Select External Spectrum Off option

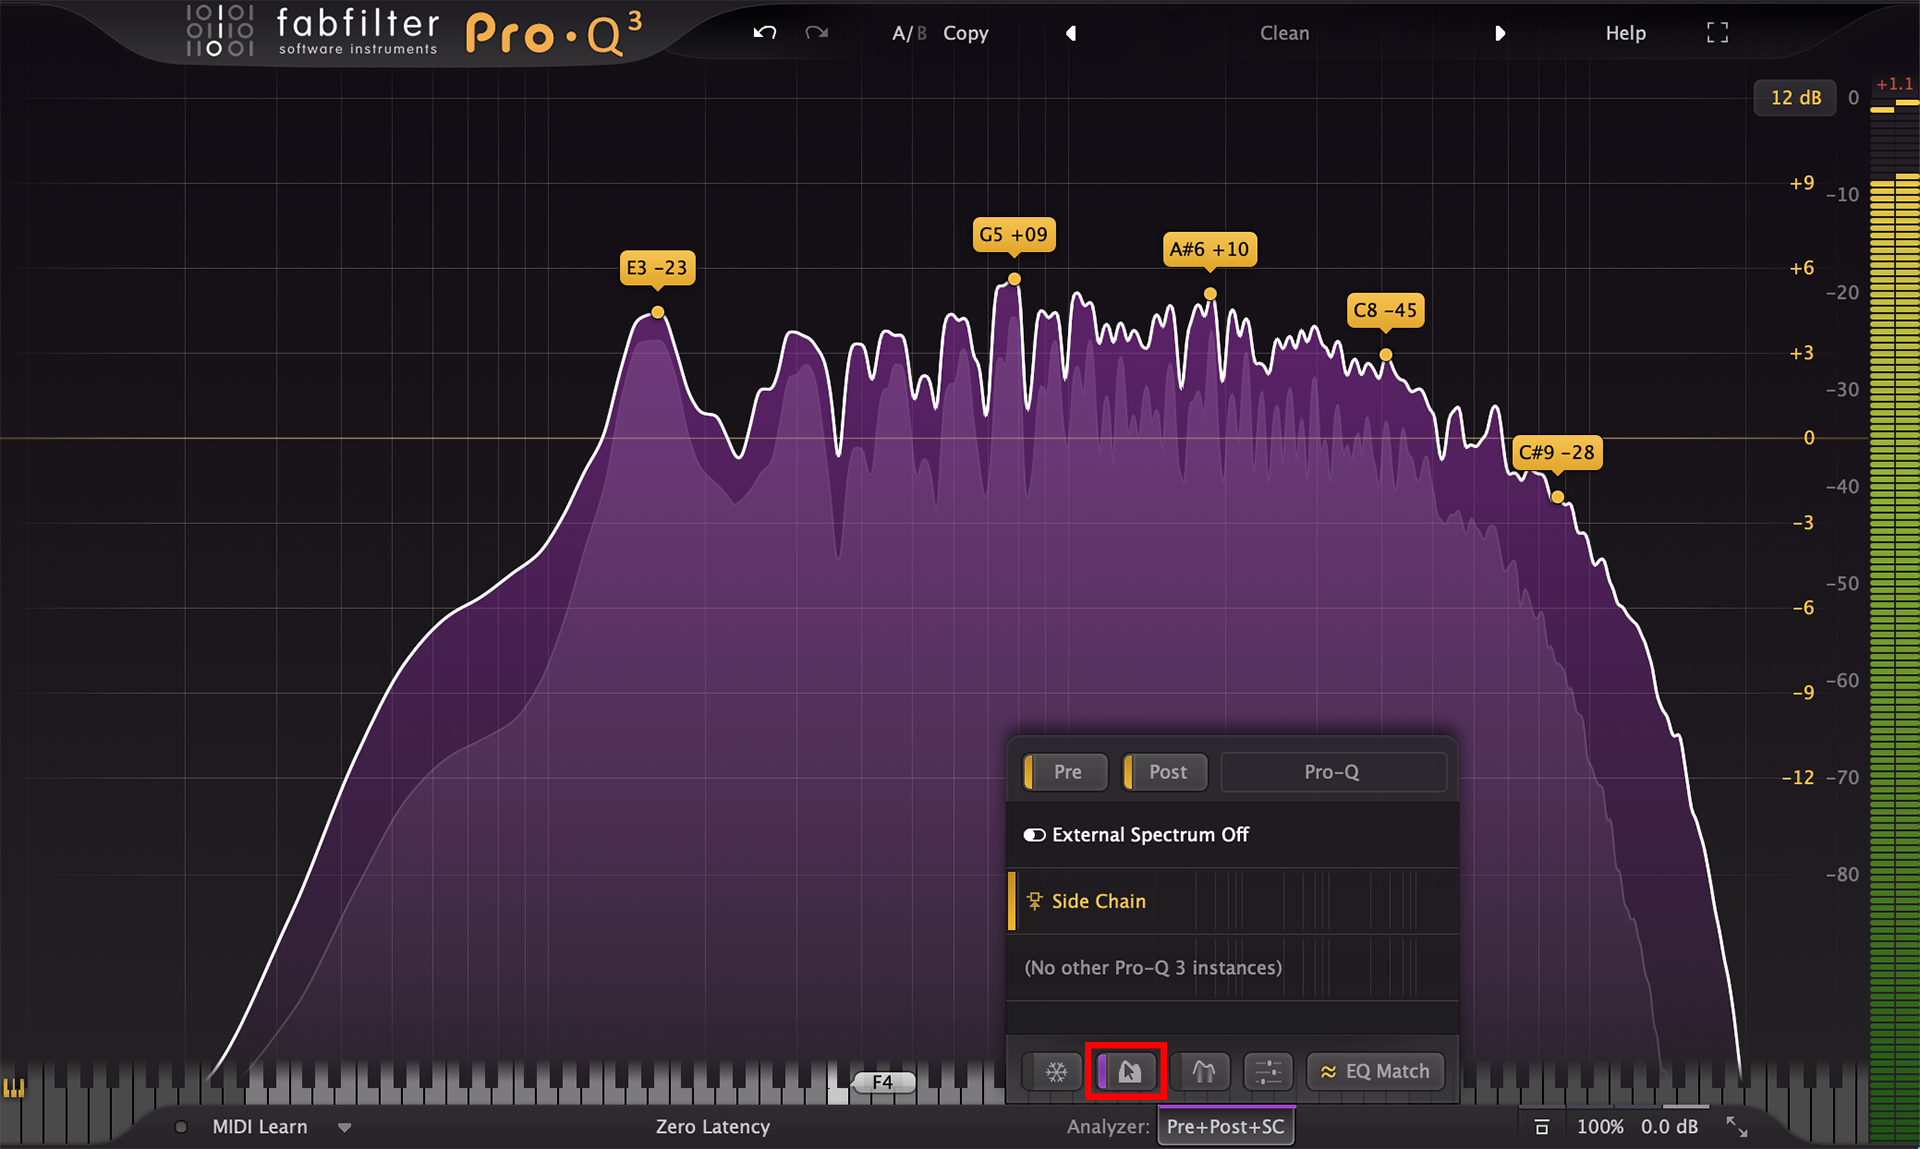(x=1232, y=835)
